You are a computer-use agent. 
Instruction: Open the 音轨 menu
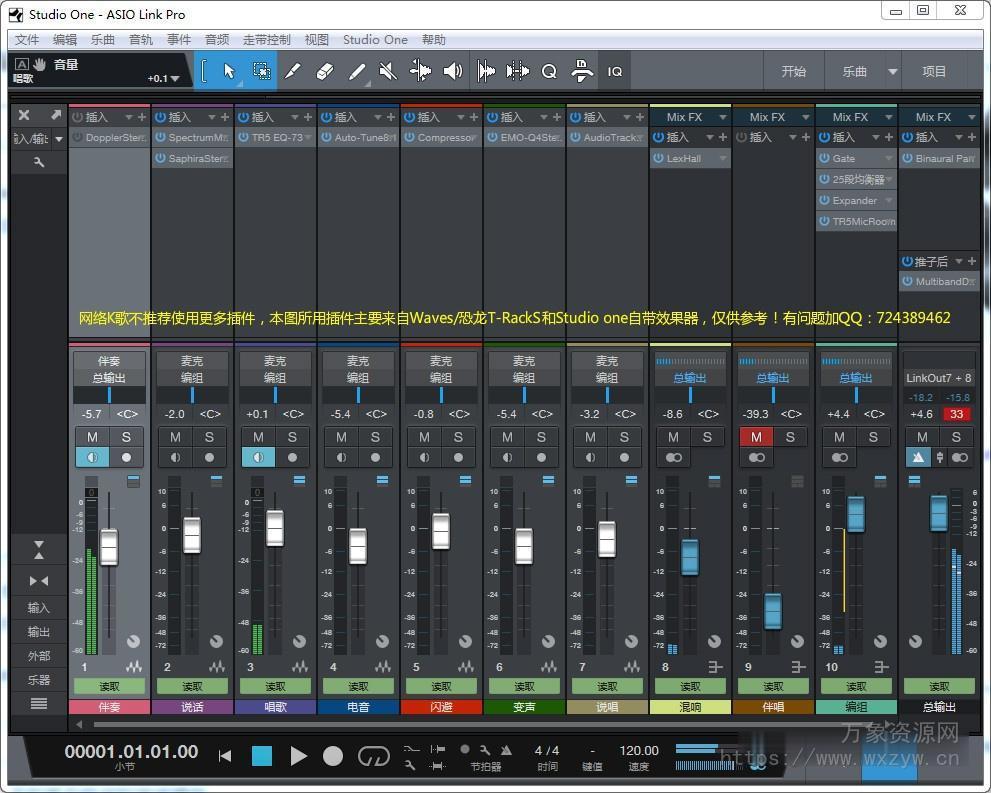tap(141, 40)
